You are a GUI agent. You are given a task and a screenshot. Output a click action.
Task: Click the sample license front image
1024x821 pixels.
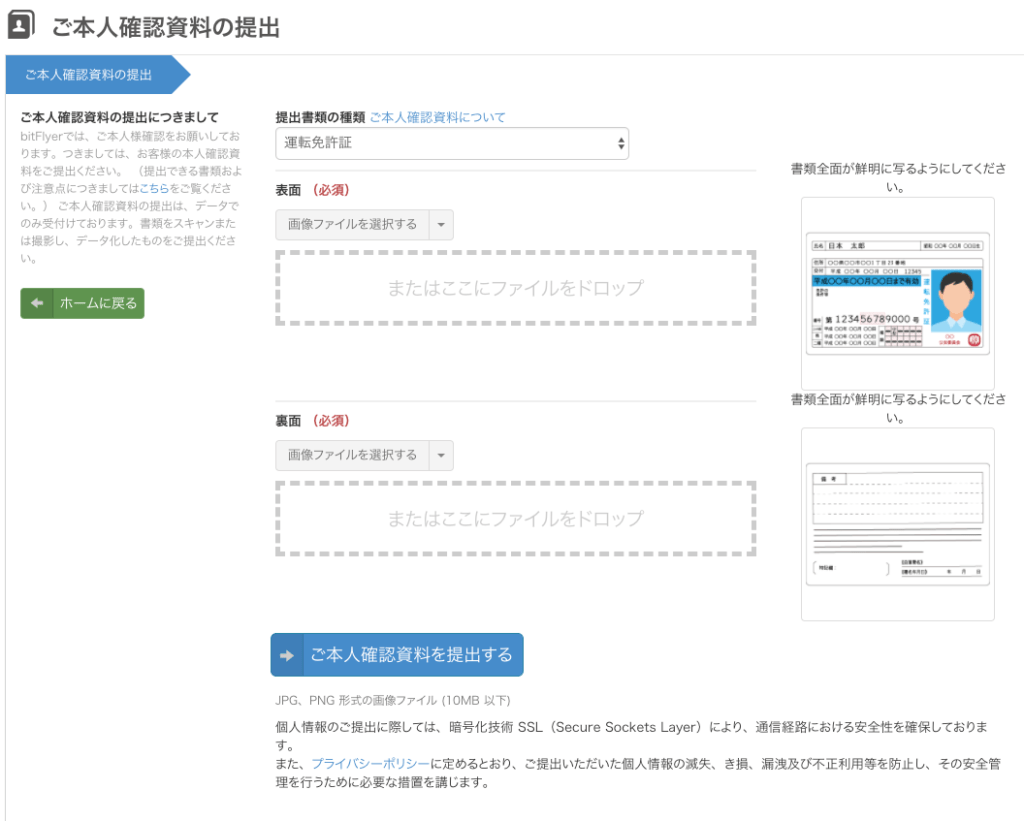point(897,293)
